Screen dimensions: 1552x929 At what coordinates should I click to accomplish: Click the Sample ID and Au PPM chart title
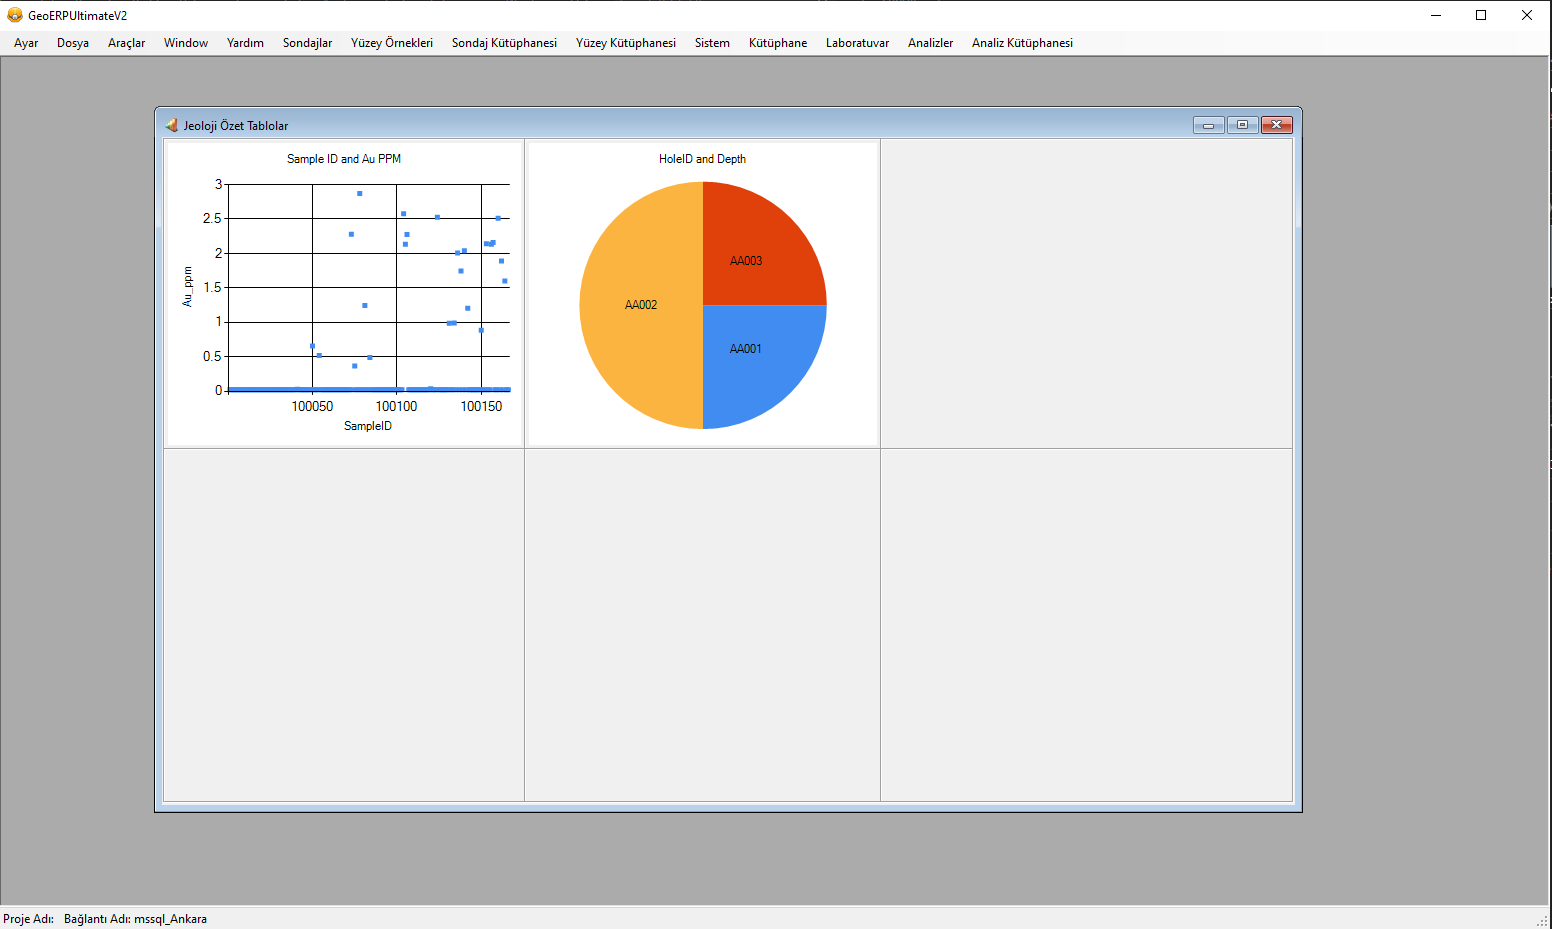coord(344,159)
